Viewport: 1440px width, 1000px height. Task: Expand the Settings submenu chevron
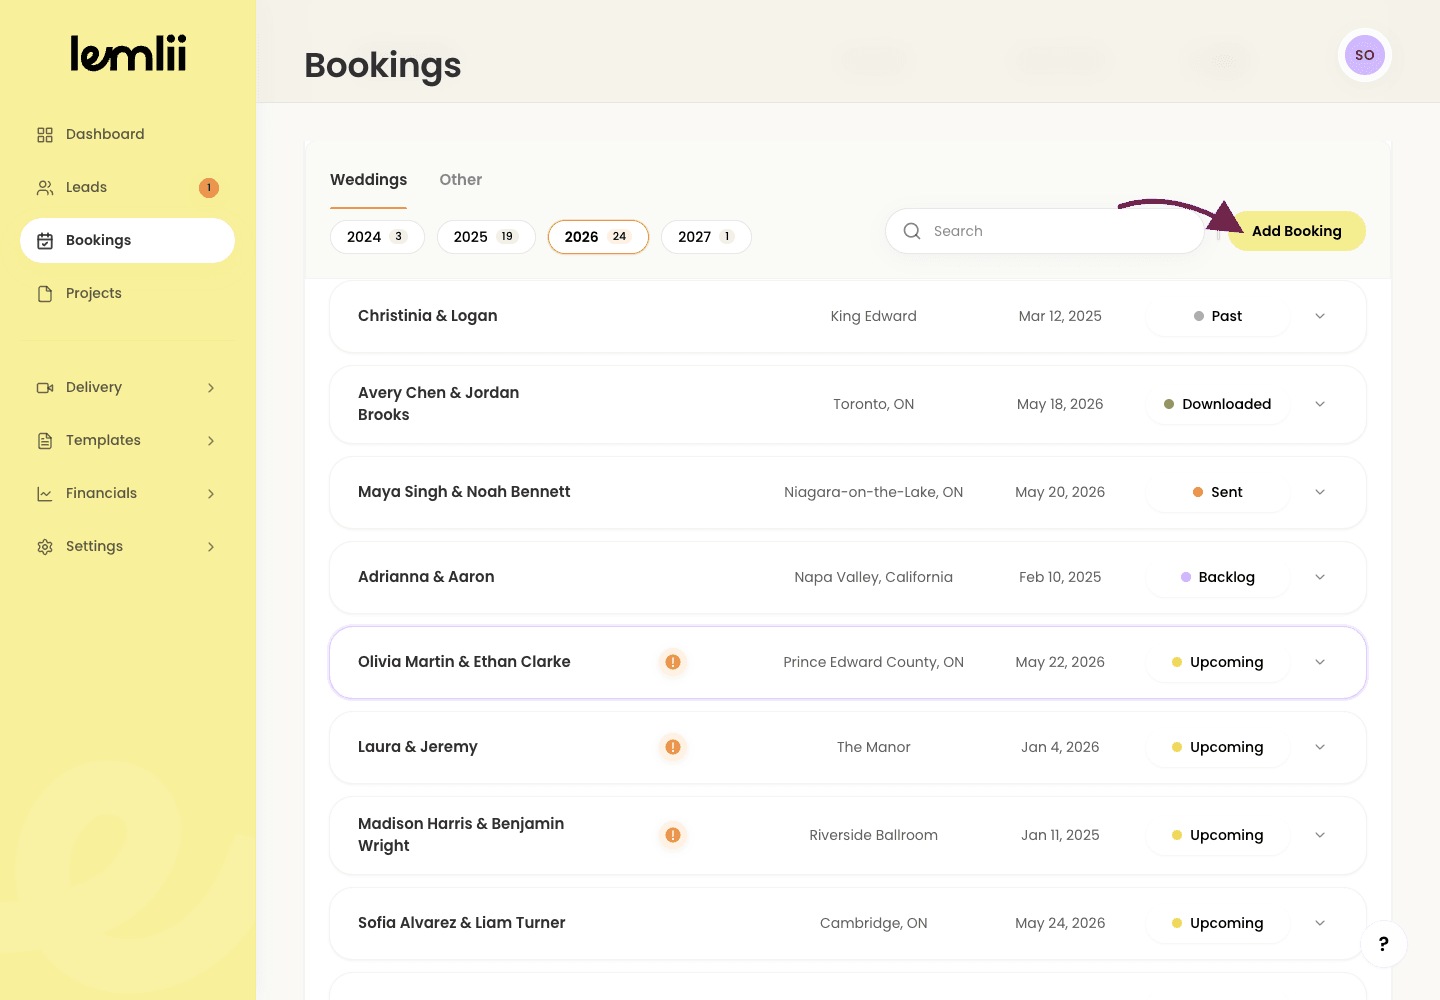click(x=211, y=547)
